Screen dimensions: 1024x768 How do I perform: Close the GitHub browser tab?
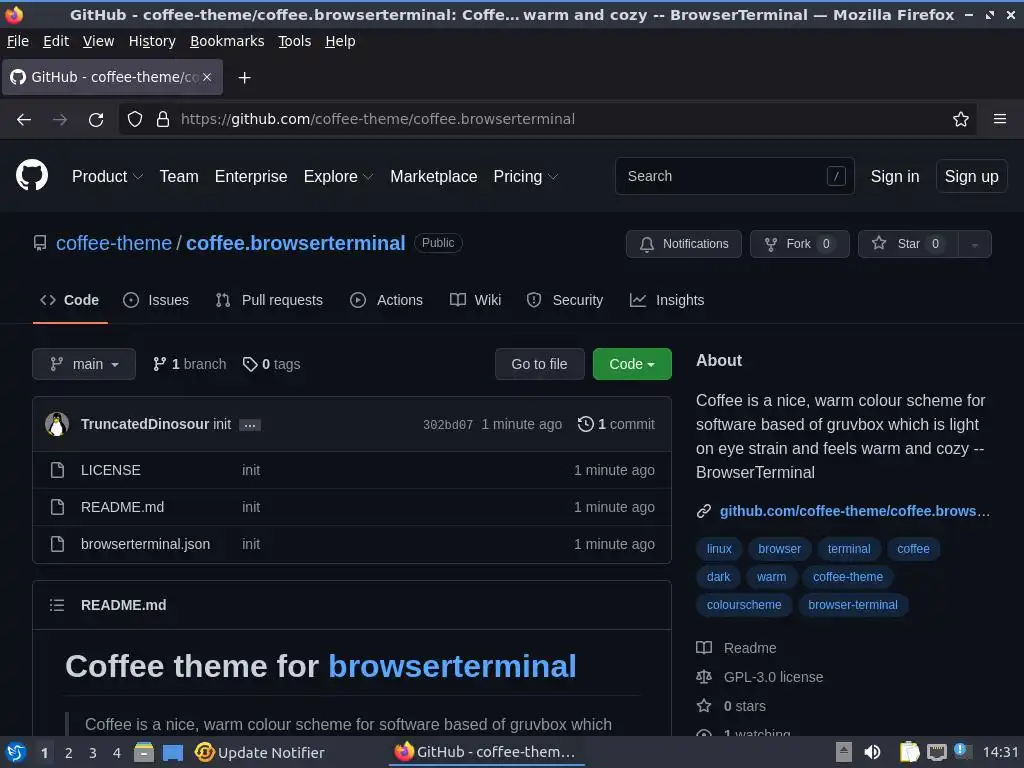[x=206, y=77]
